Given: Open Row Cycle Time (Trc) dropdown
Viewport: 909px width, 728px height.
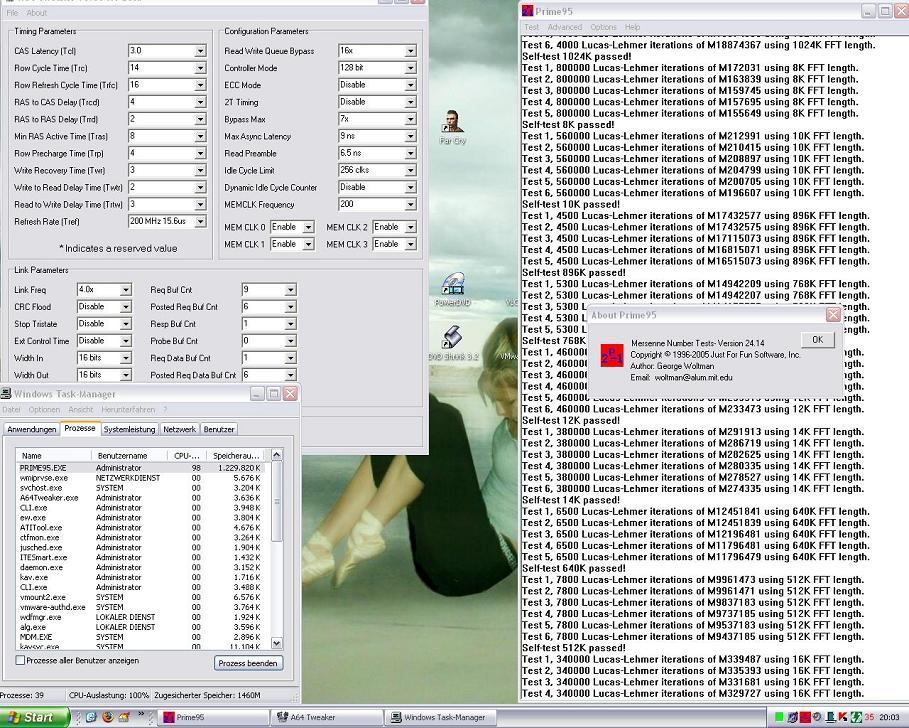Looking at the screenshot, I should pyautogui.click(x=200, y=68).
